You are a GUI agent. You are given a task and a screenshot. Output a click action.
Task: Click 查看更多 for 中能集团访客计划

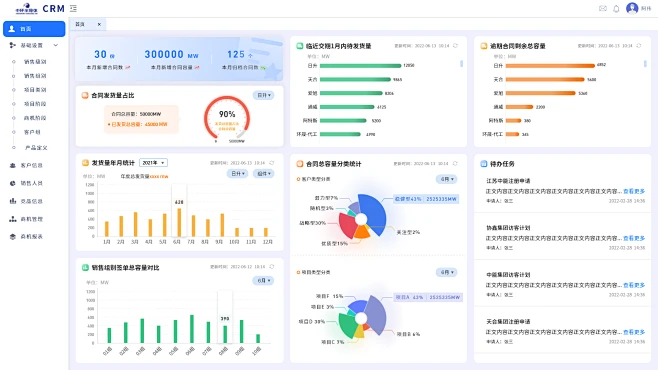pyautogui.click(x=634, y=285)
